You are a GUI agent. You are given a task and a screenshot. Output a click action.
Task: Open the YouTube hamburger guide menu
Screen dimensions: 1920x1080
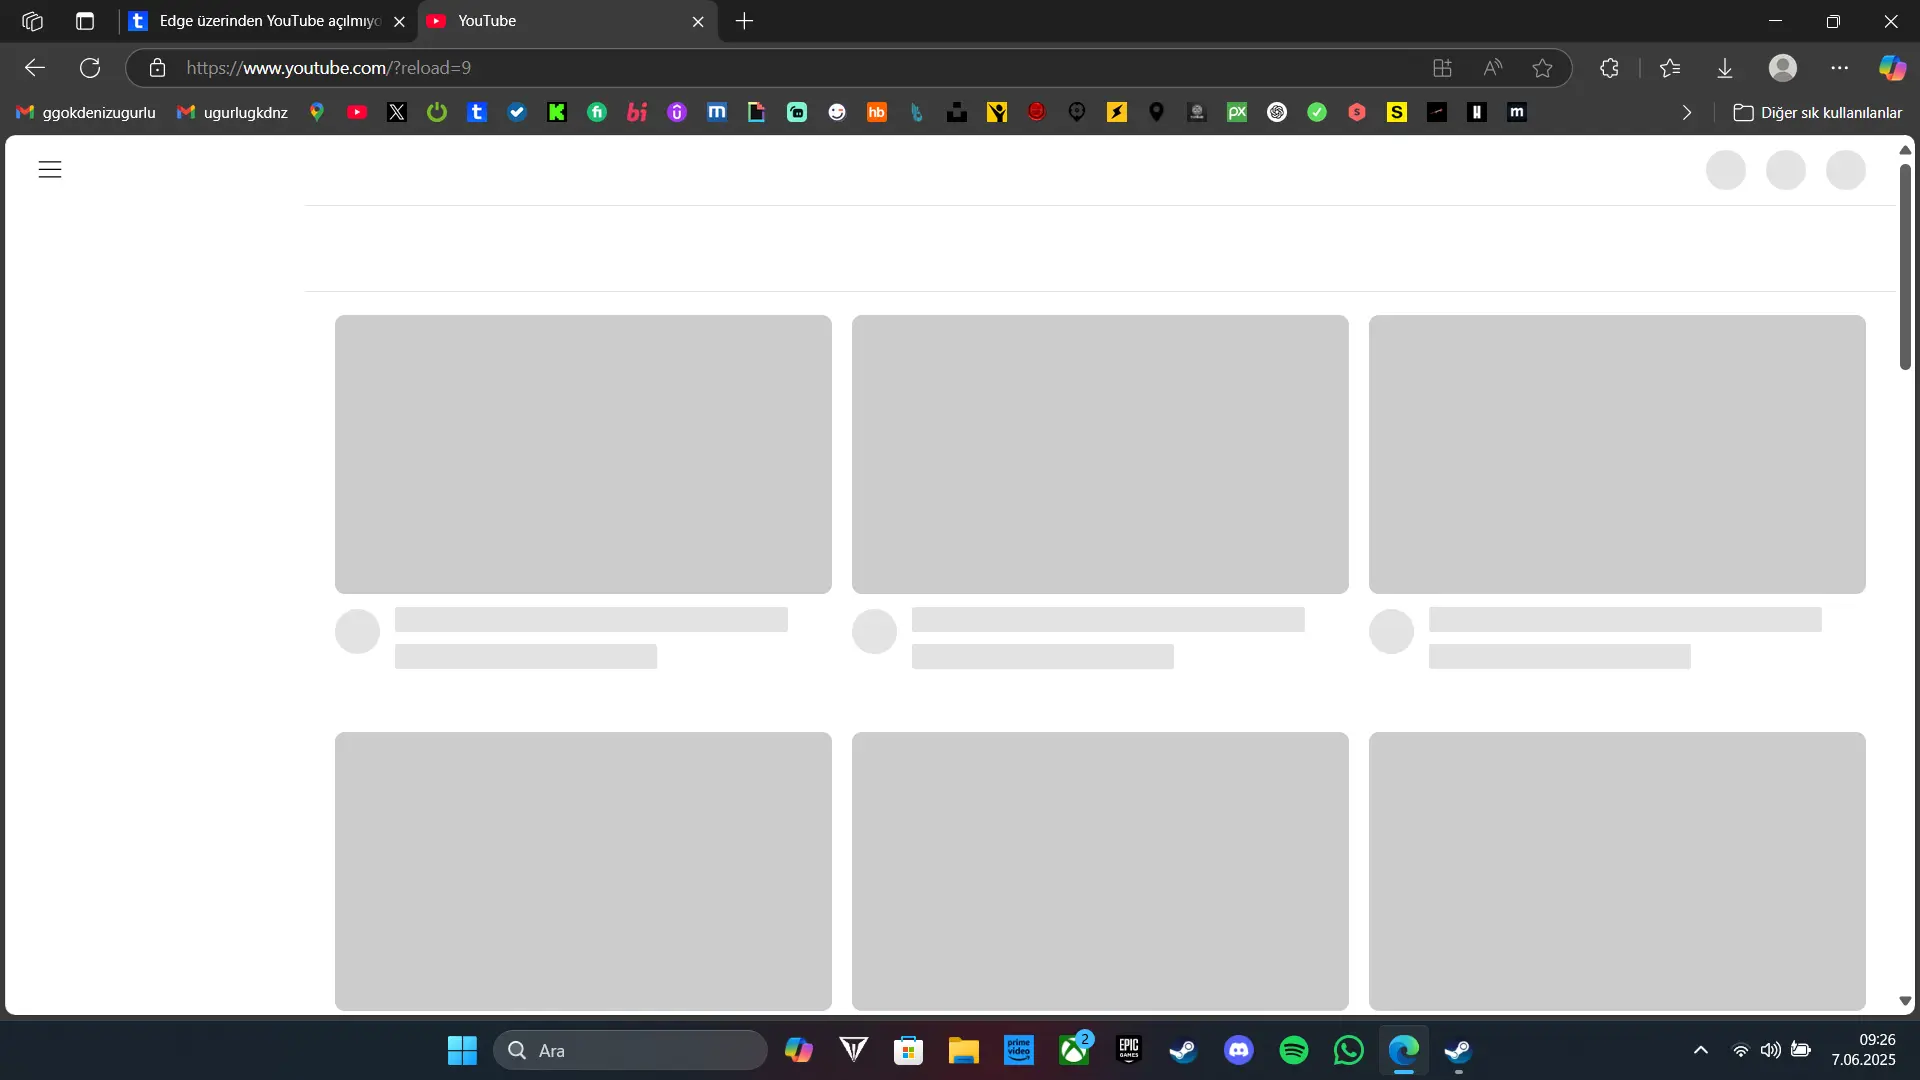click(x=50, y=169)
